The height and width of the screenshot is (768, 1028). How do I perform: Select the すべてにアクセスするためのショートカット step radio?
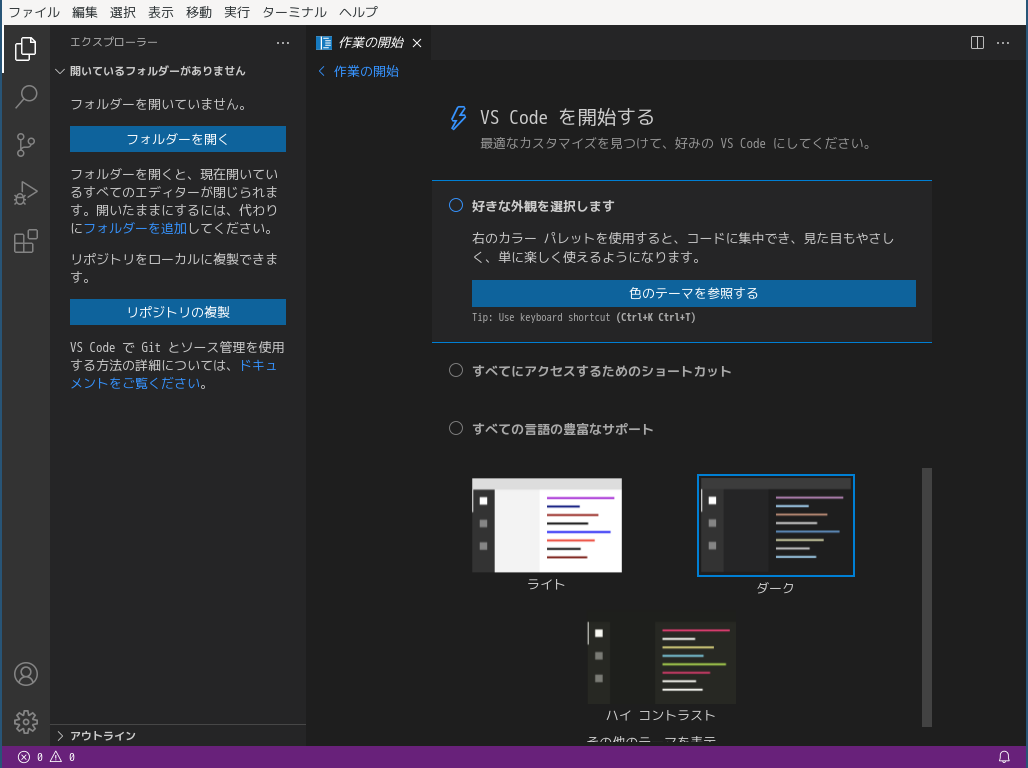click(x=456, y=371)
